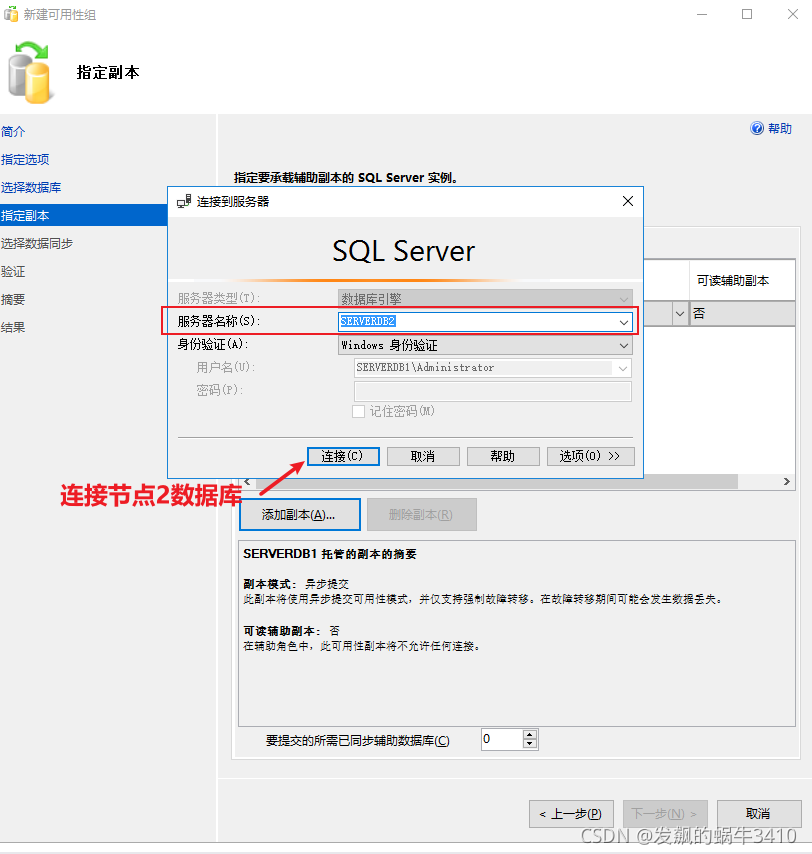Open the 身份验证 dropdown

click(485, 345)
